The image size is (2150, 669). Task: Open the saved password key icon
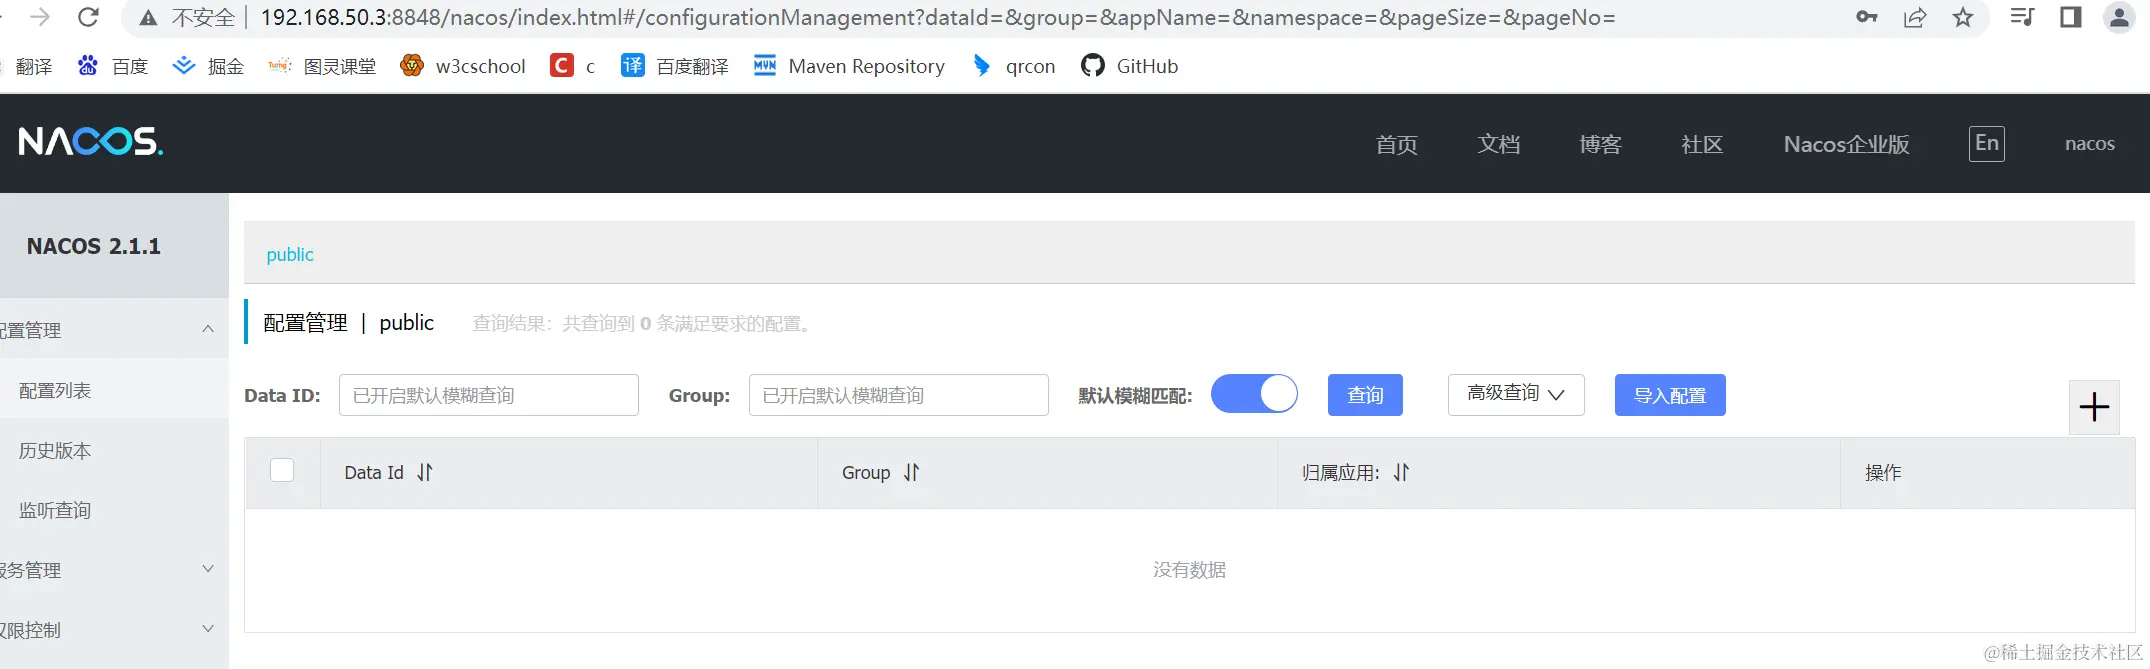coord(1866,17)
